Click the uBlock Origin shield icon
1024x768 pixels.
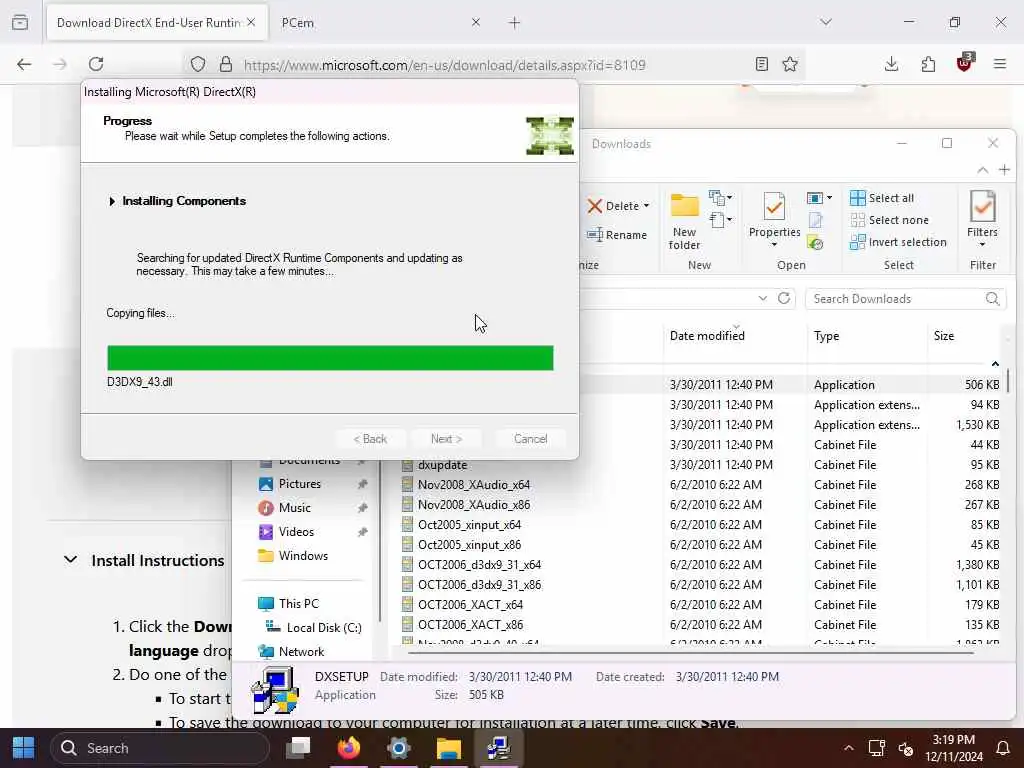pos(965,63)
